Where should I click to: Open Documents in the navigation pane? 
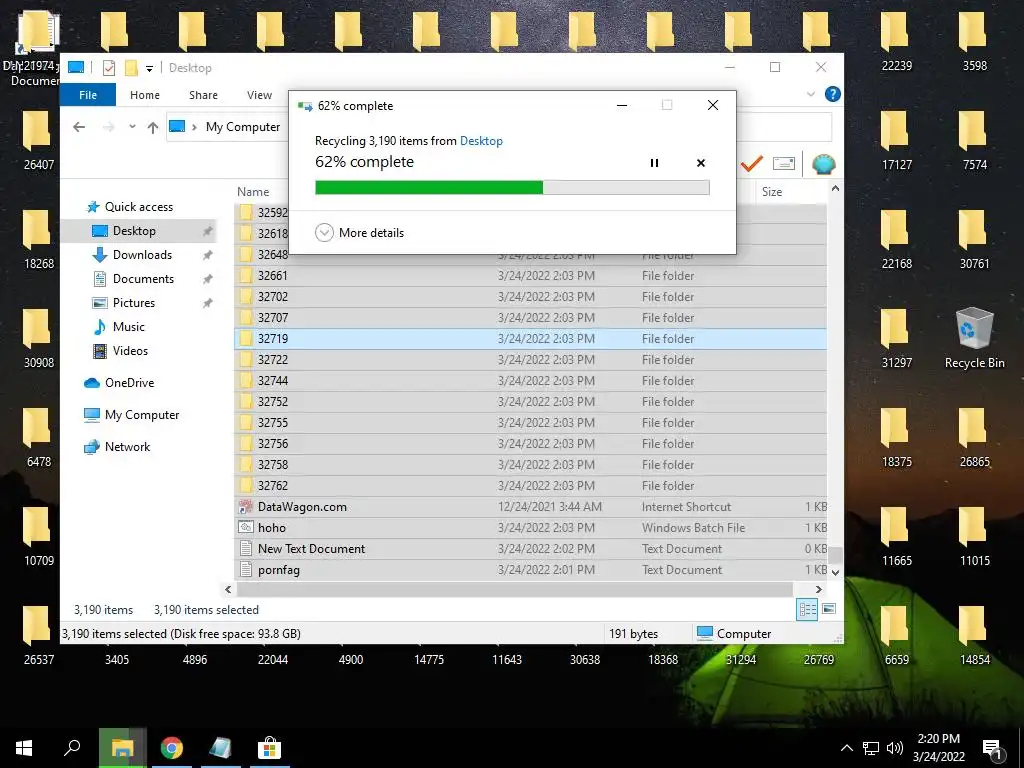[143, 279]
